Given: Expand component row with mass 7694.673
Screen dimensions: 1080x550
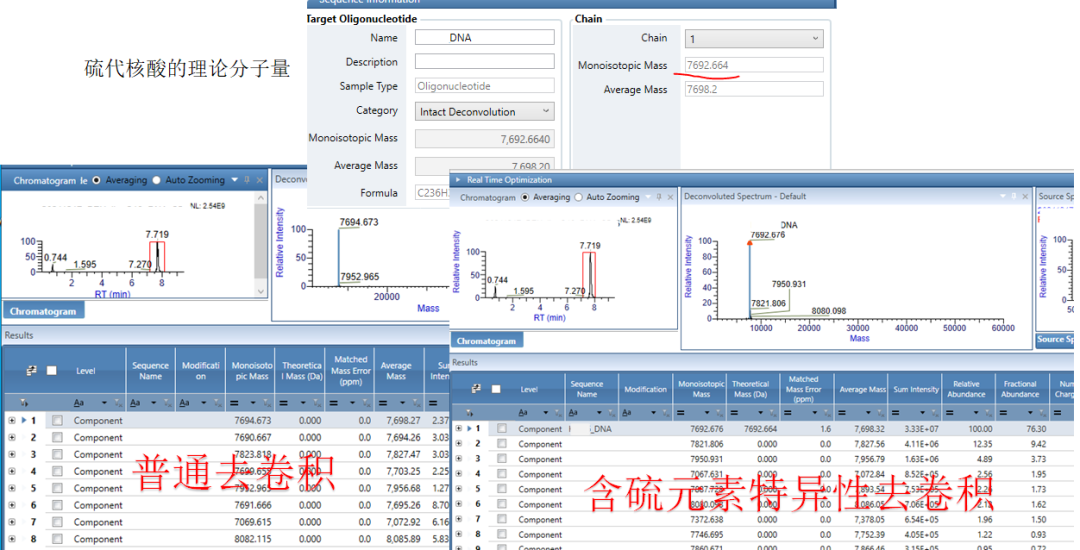Looking at the screenshot, I should point(12,421).
